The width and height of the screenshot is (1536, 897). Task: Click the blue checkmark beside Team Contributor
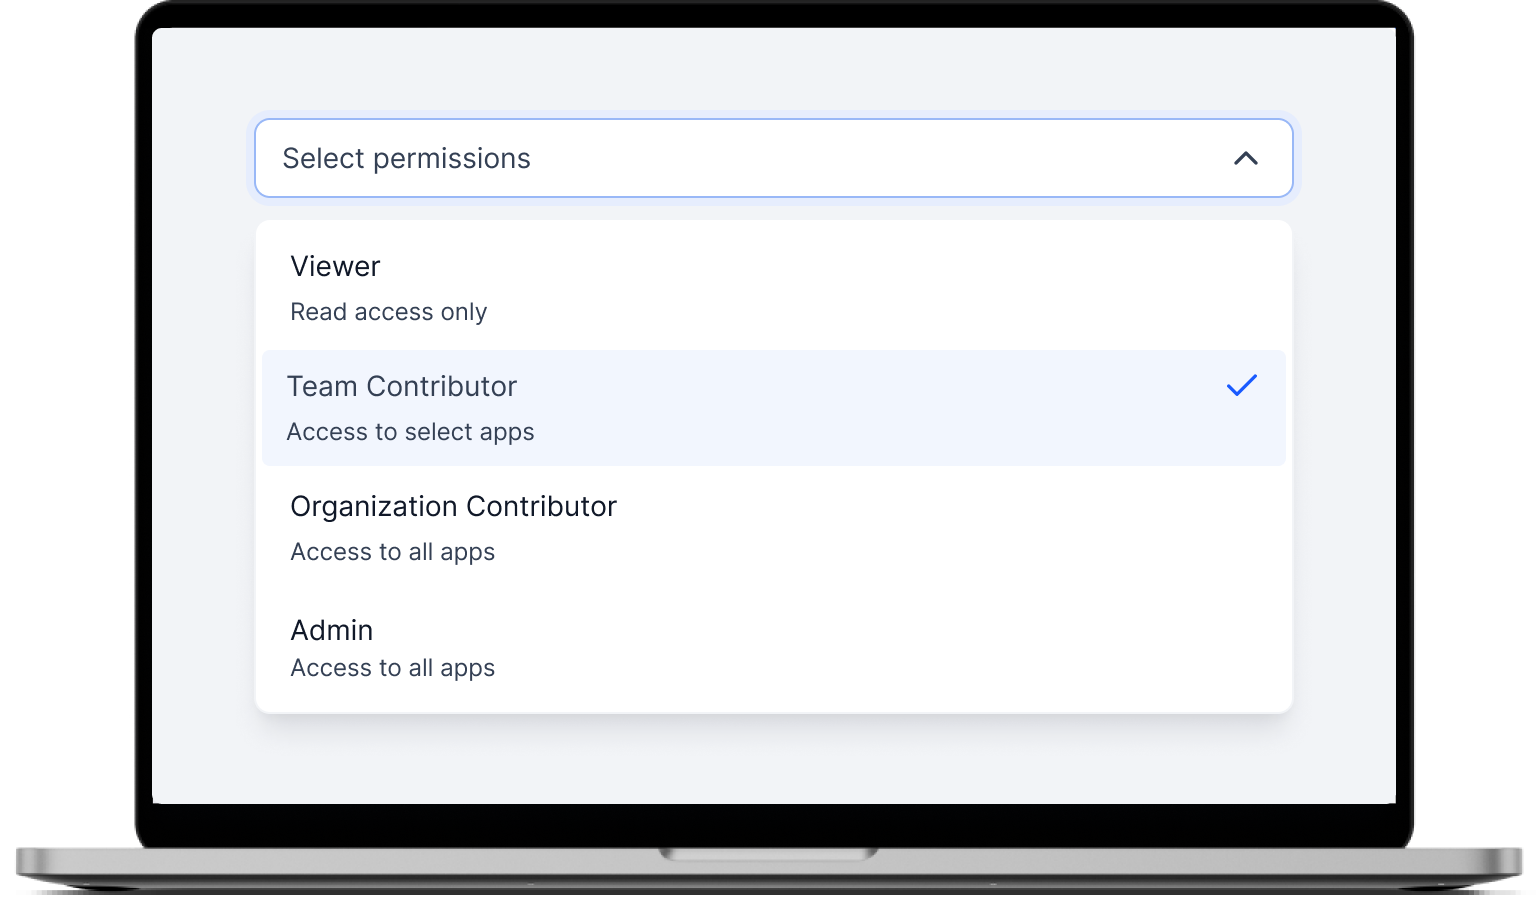[x=1241, y=385]
